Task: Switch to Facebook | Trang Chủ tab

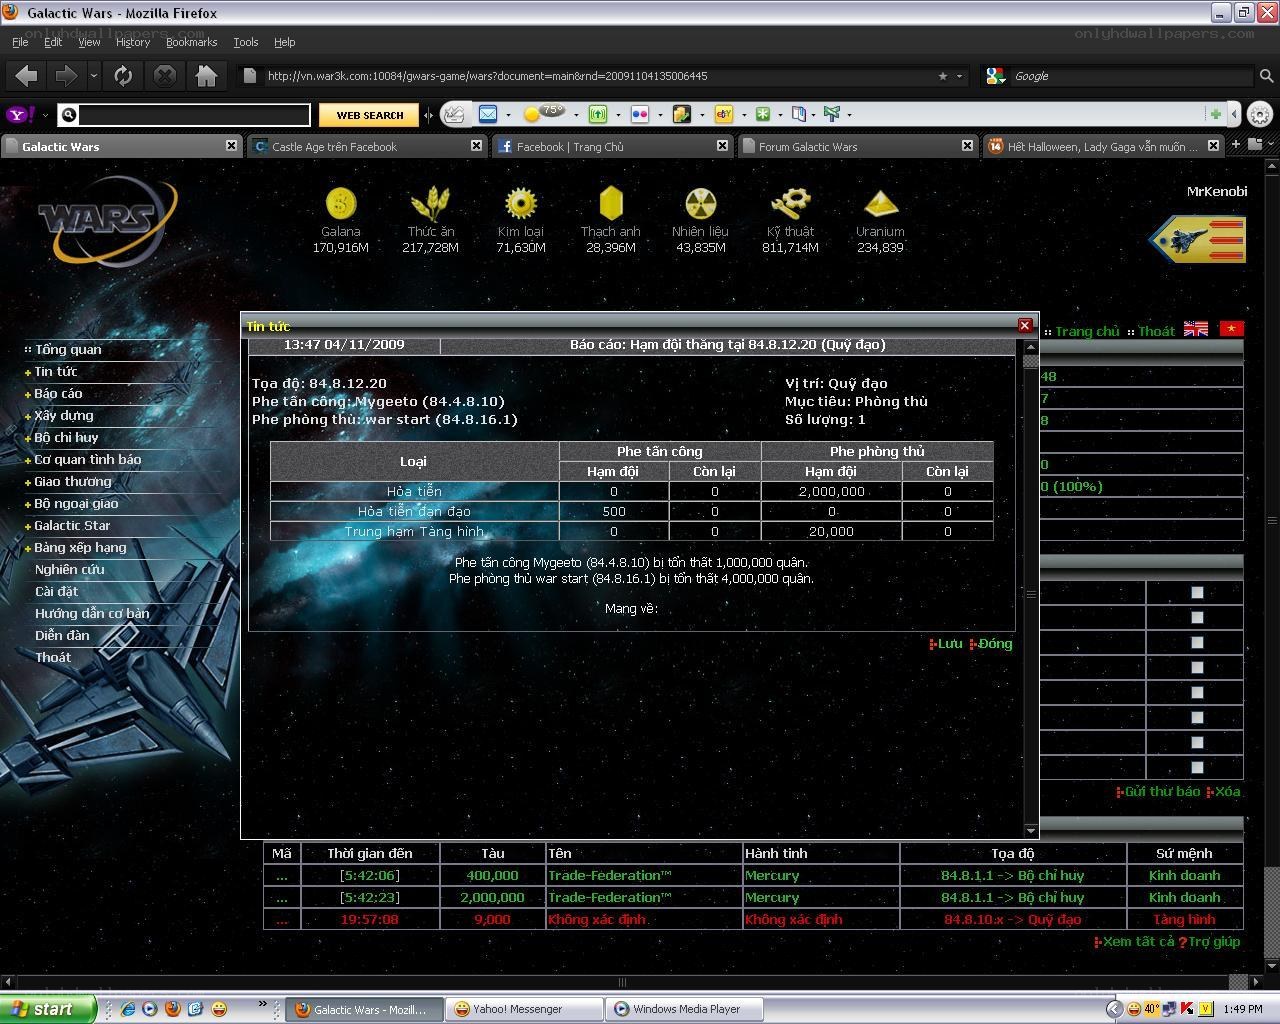Action: [612, 146]
